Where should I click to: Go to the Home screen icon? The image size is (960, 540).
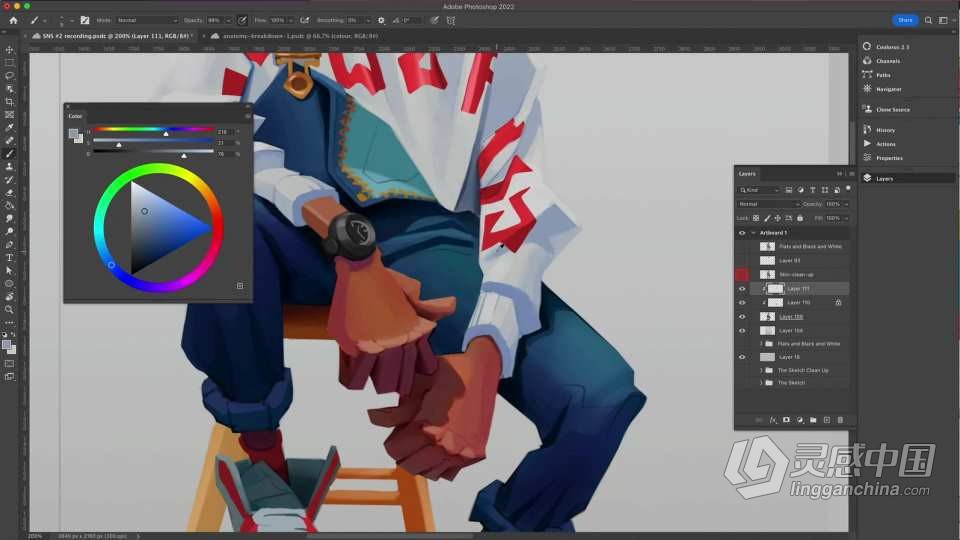pos(13,20)
